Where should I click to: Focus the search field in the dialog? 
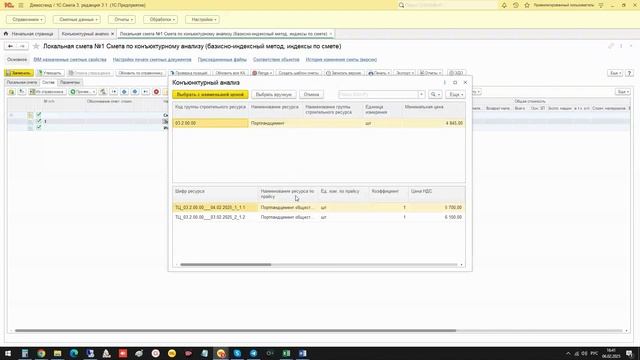pyautogui.click(x=378, y=94)
